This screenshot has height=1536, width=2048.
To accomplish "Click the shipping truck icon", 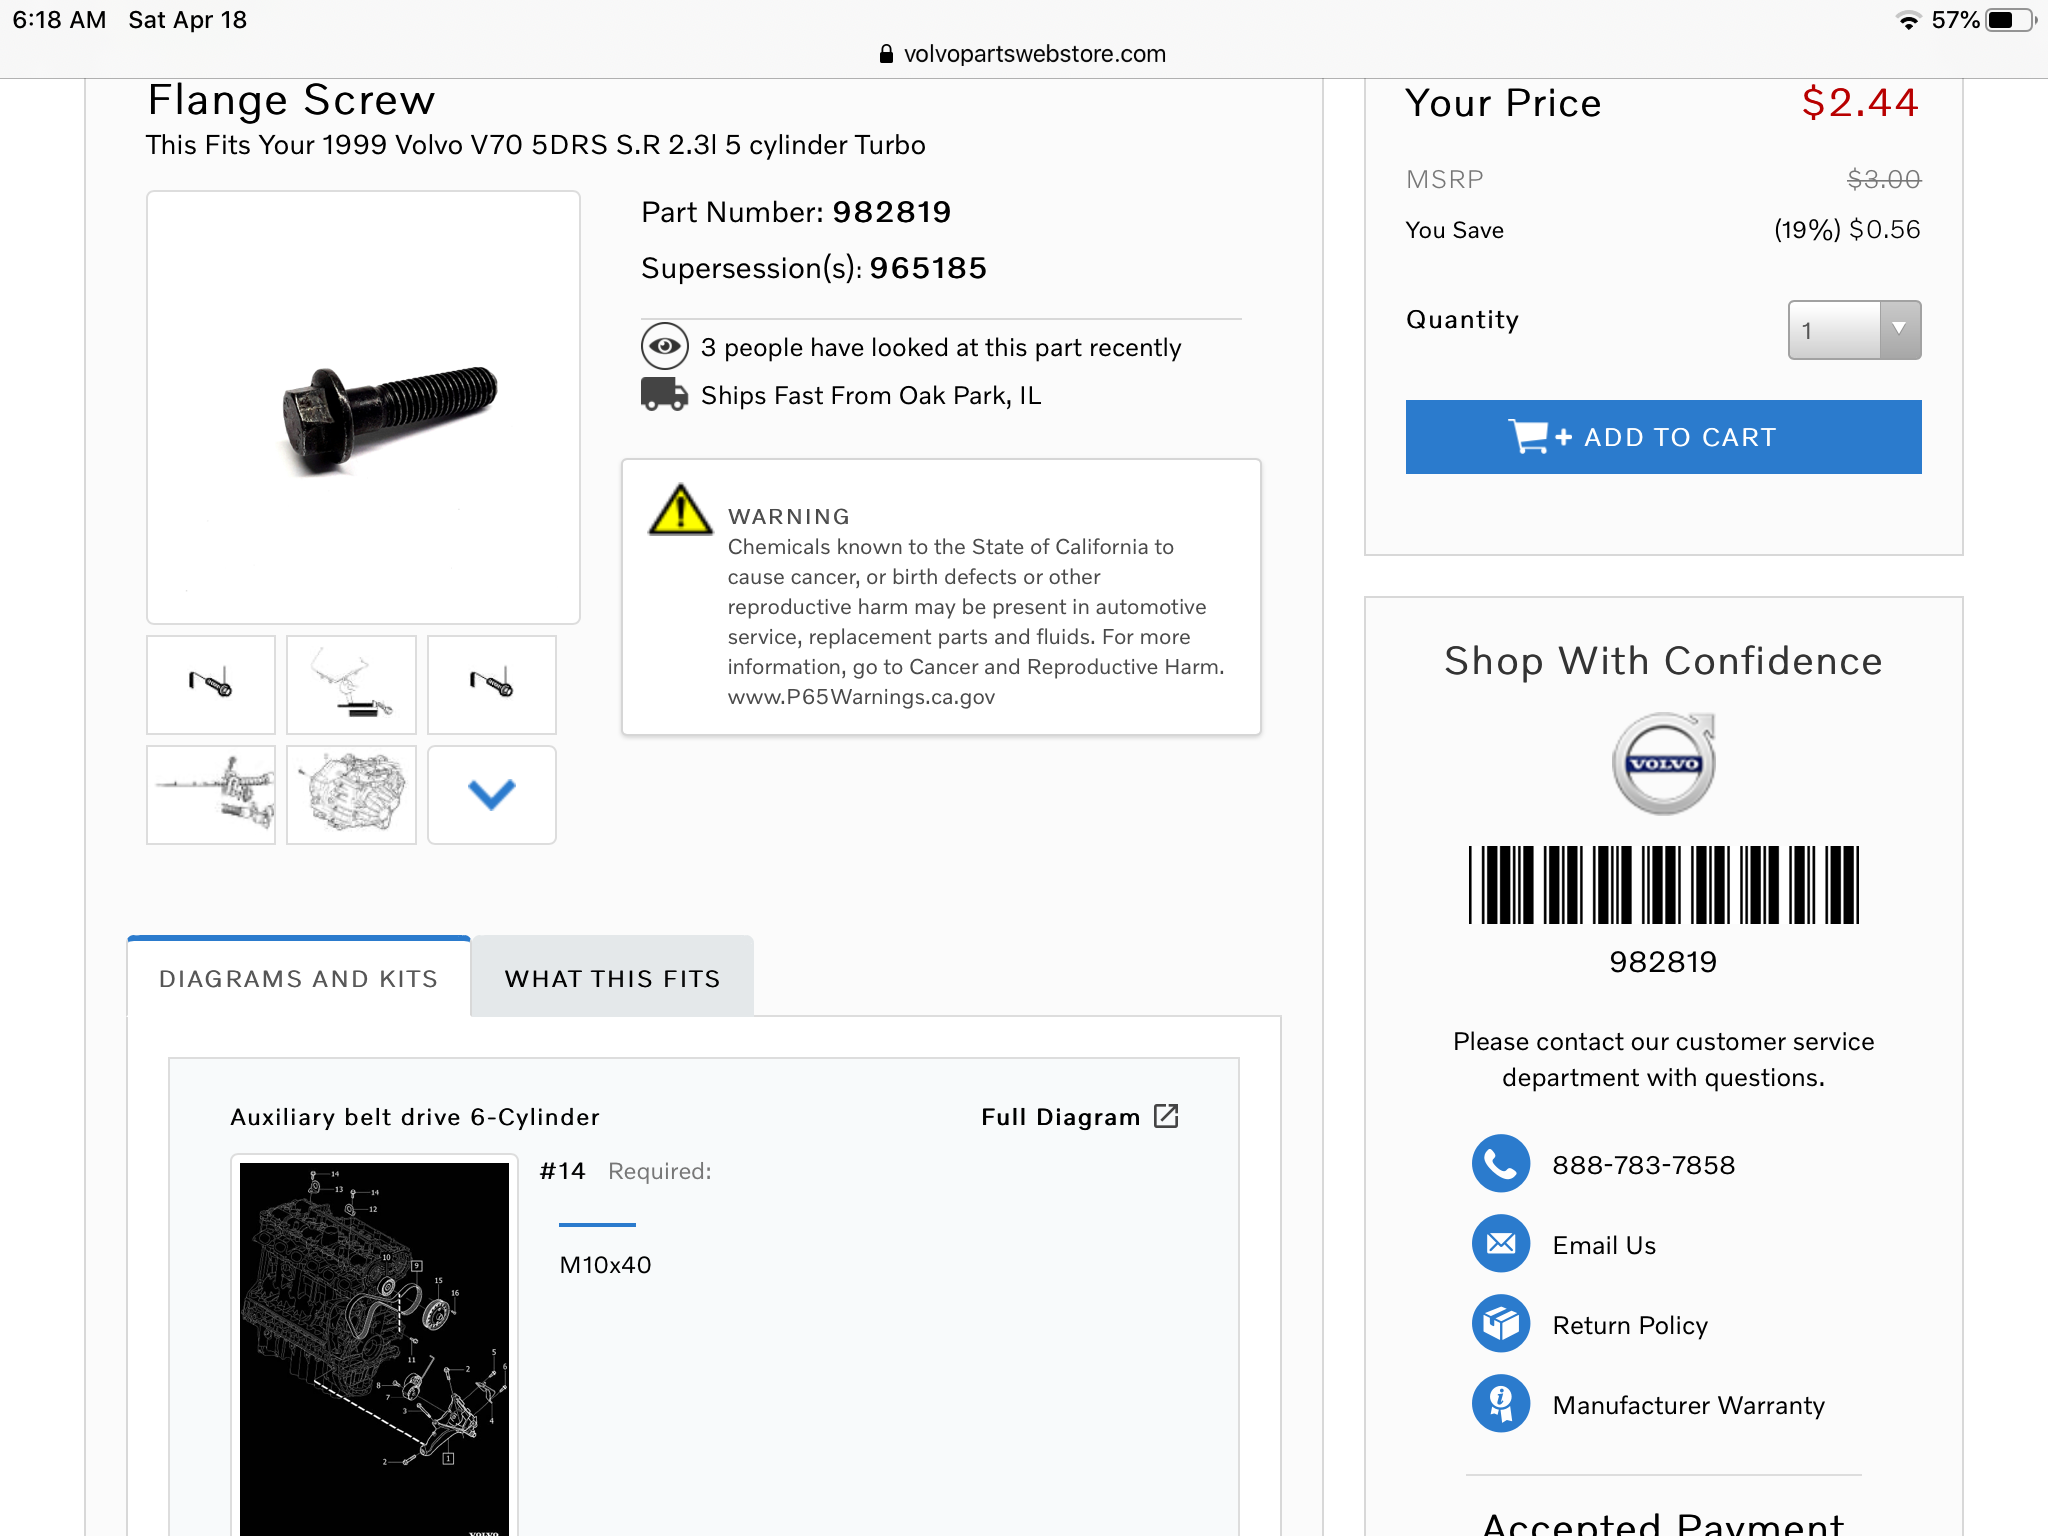I will pyautogui.click(x=664, y=395).
